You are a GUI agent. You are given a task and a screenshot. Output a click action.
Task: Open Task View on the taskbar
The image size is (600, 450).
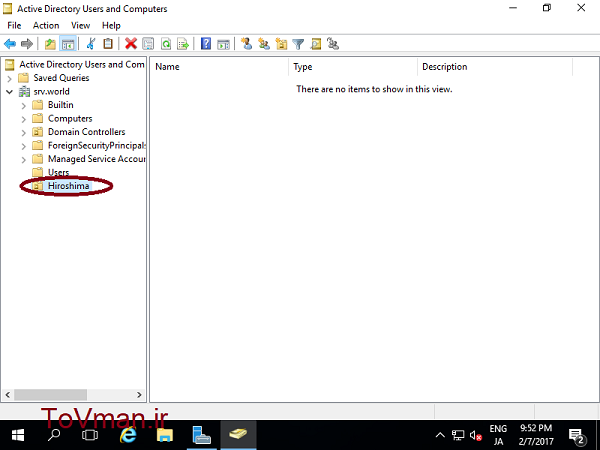(90, 435)
